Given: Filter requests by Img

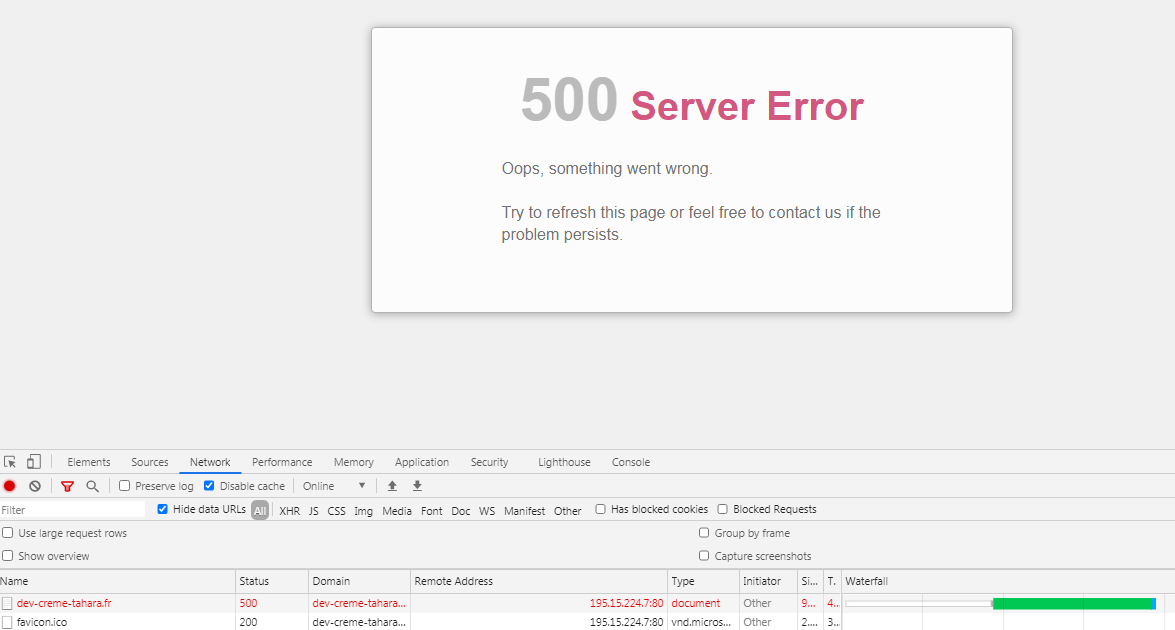Looking at the screenshot, I should [x=363, y=511].
